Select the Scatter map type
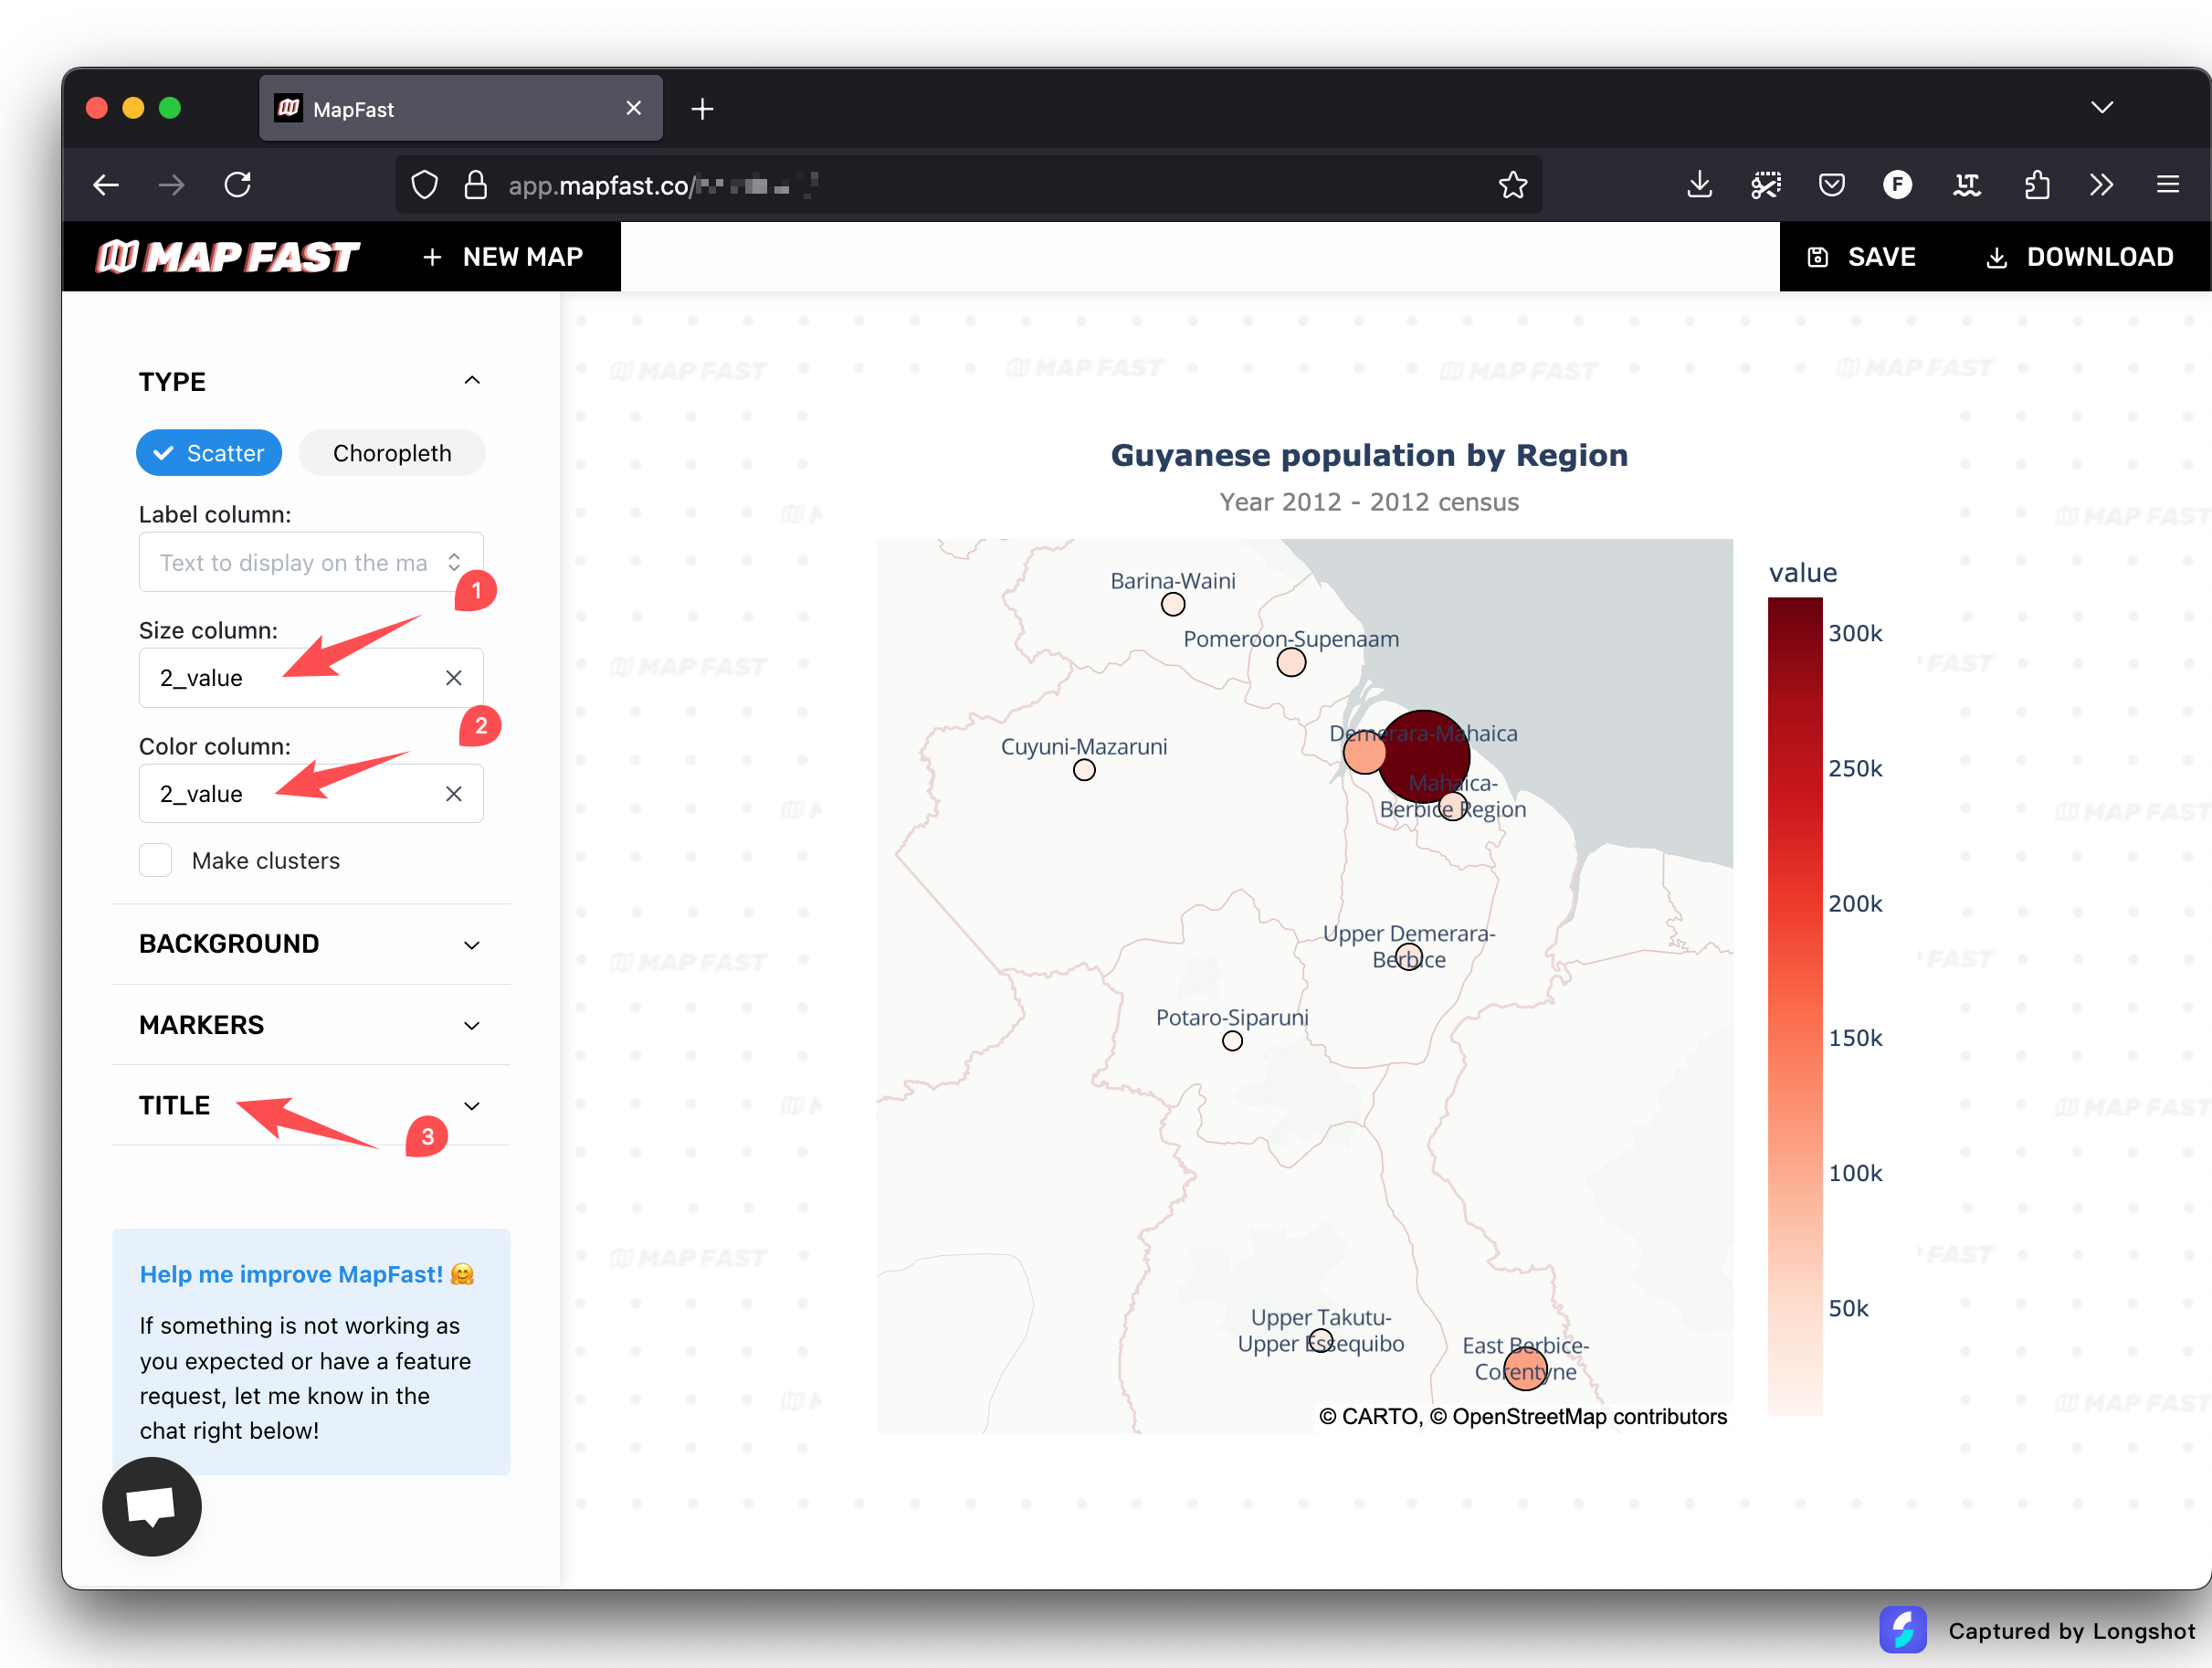Image resolution: width=2212 pixels, height=1668 pixels. [x=209, y=453]
